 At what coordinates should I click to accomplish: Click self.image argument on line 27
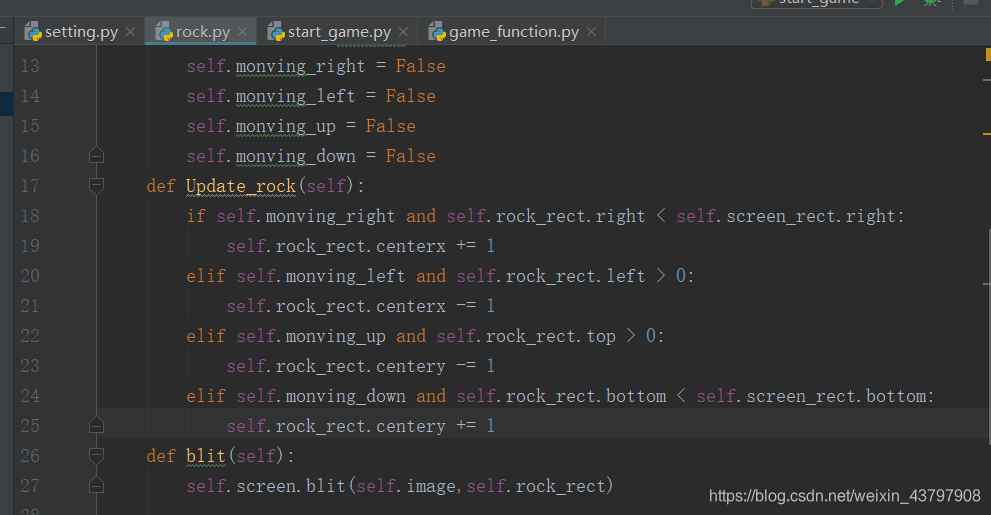[406, 486]
